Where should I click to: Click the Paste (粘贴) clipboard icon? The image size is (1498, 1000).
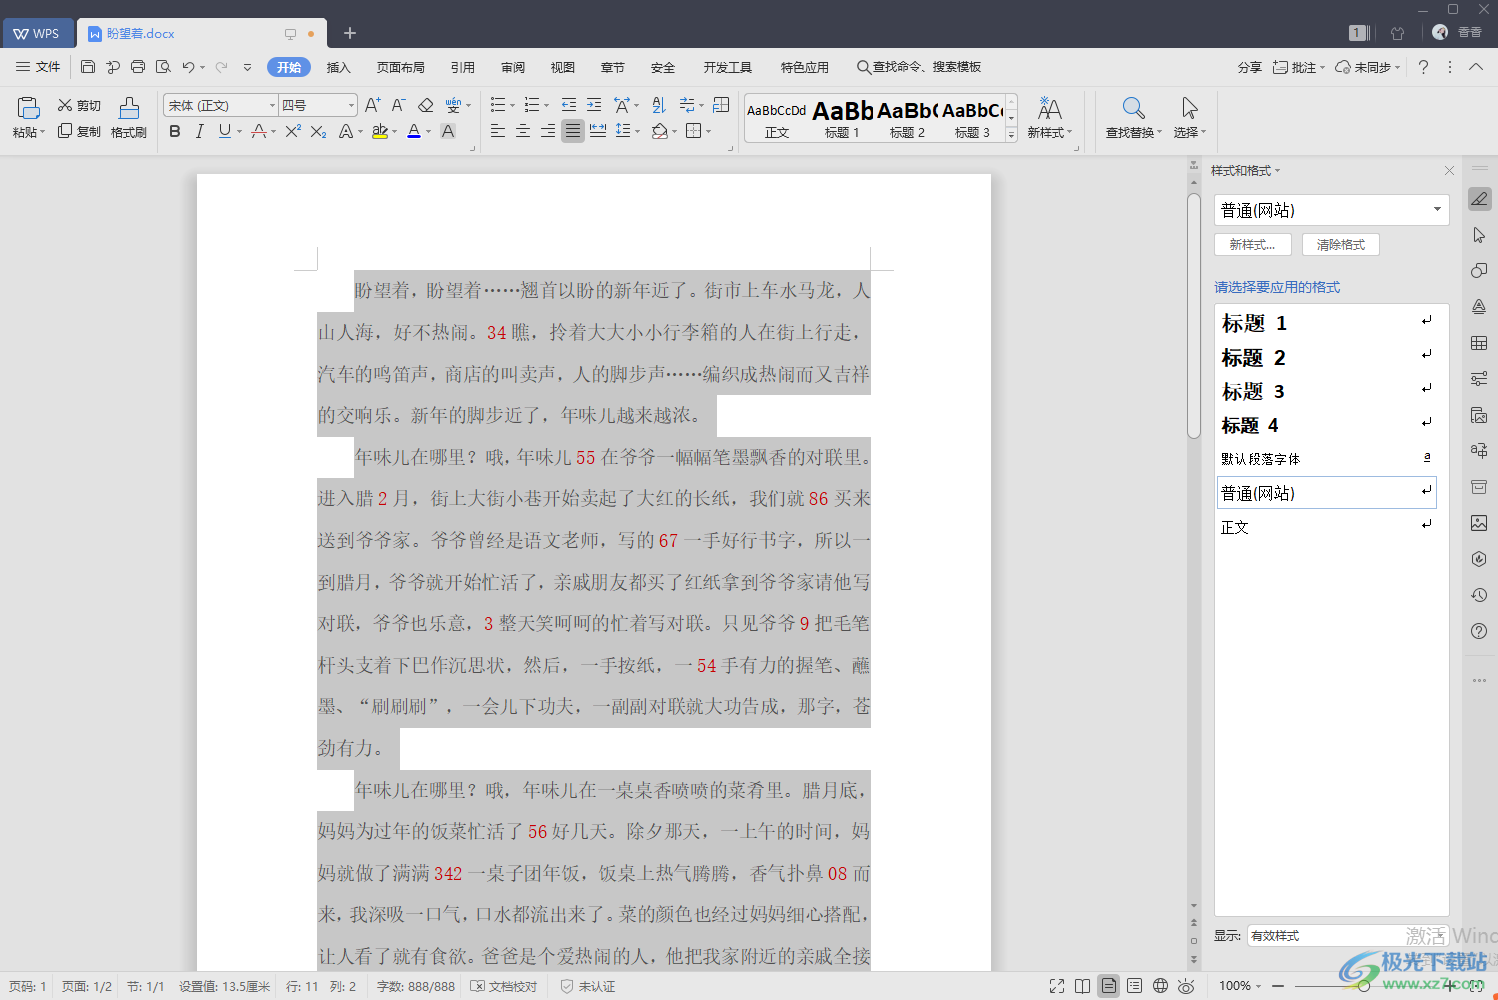point(28,108)
